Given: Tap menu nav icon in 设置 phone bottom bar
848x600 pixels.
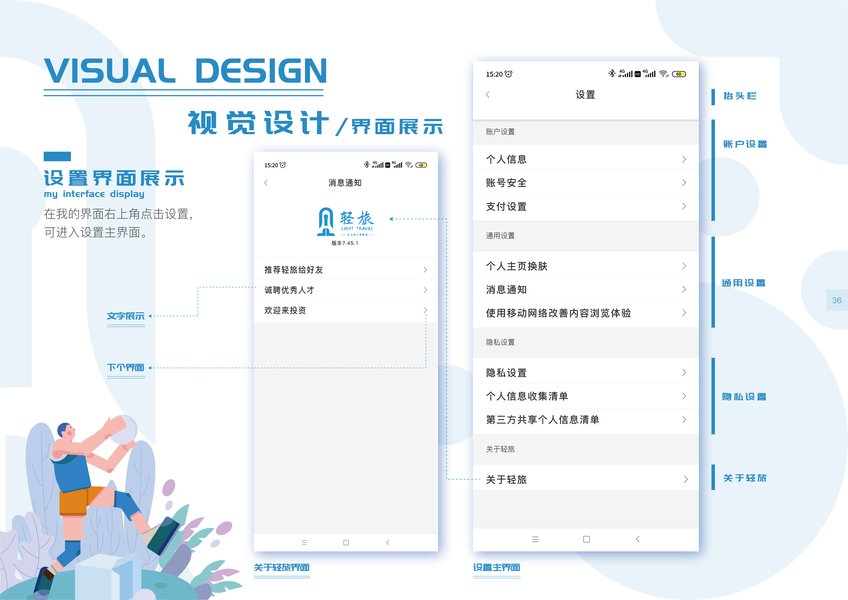Looking at the screenshot, I should (x=535, y=539).
